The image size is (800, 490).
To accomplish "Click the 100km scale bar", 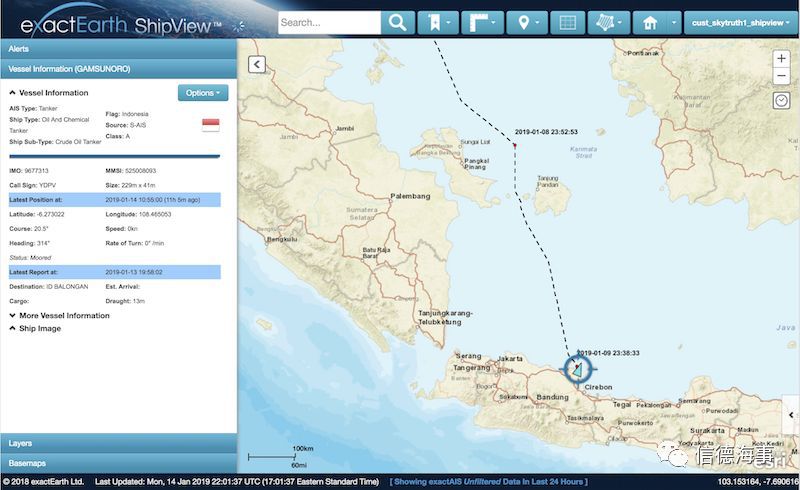I will click(x=272, y=457).
